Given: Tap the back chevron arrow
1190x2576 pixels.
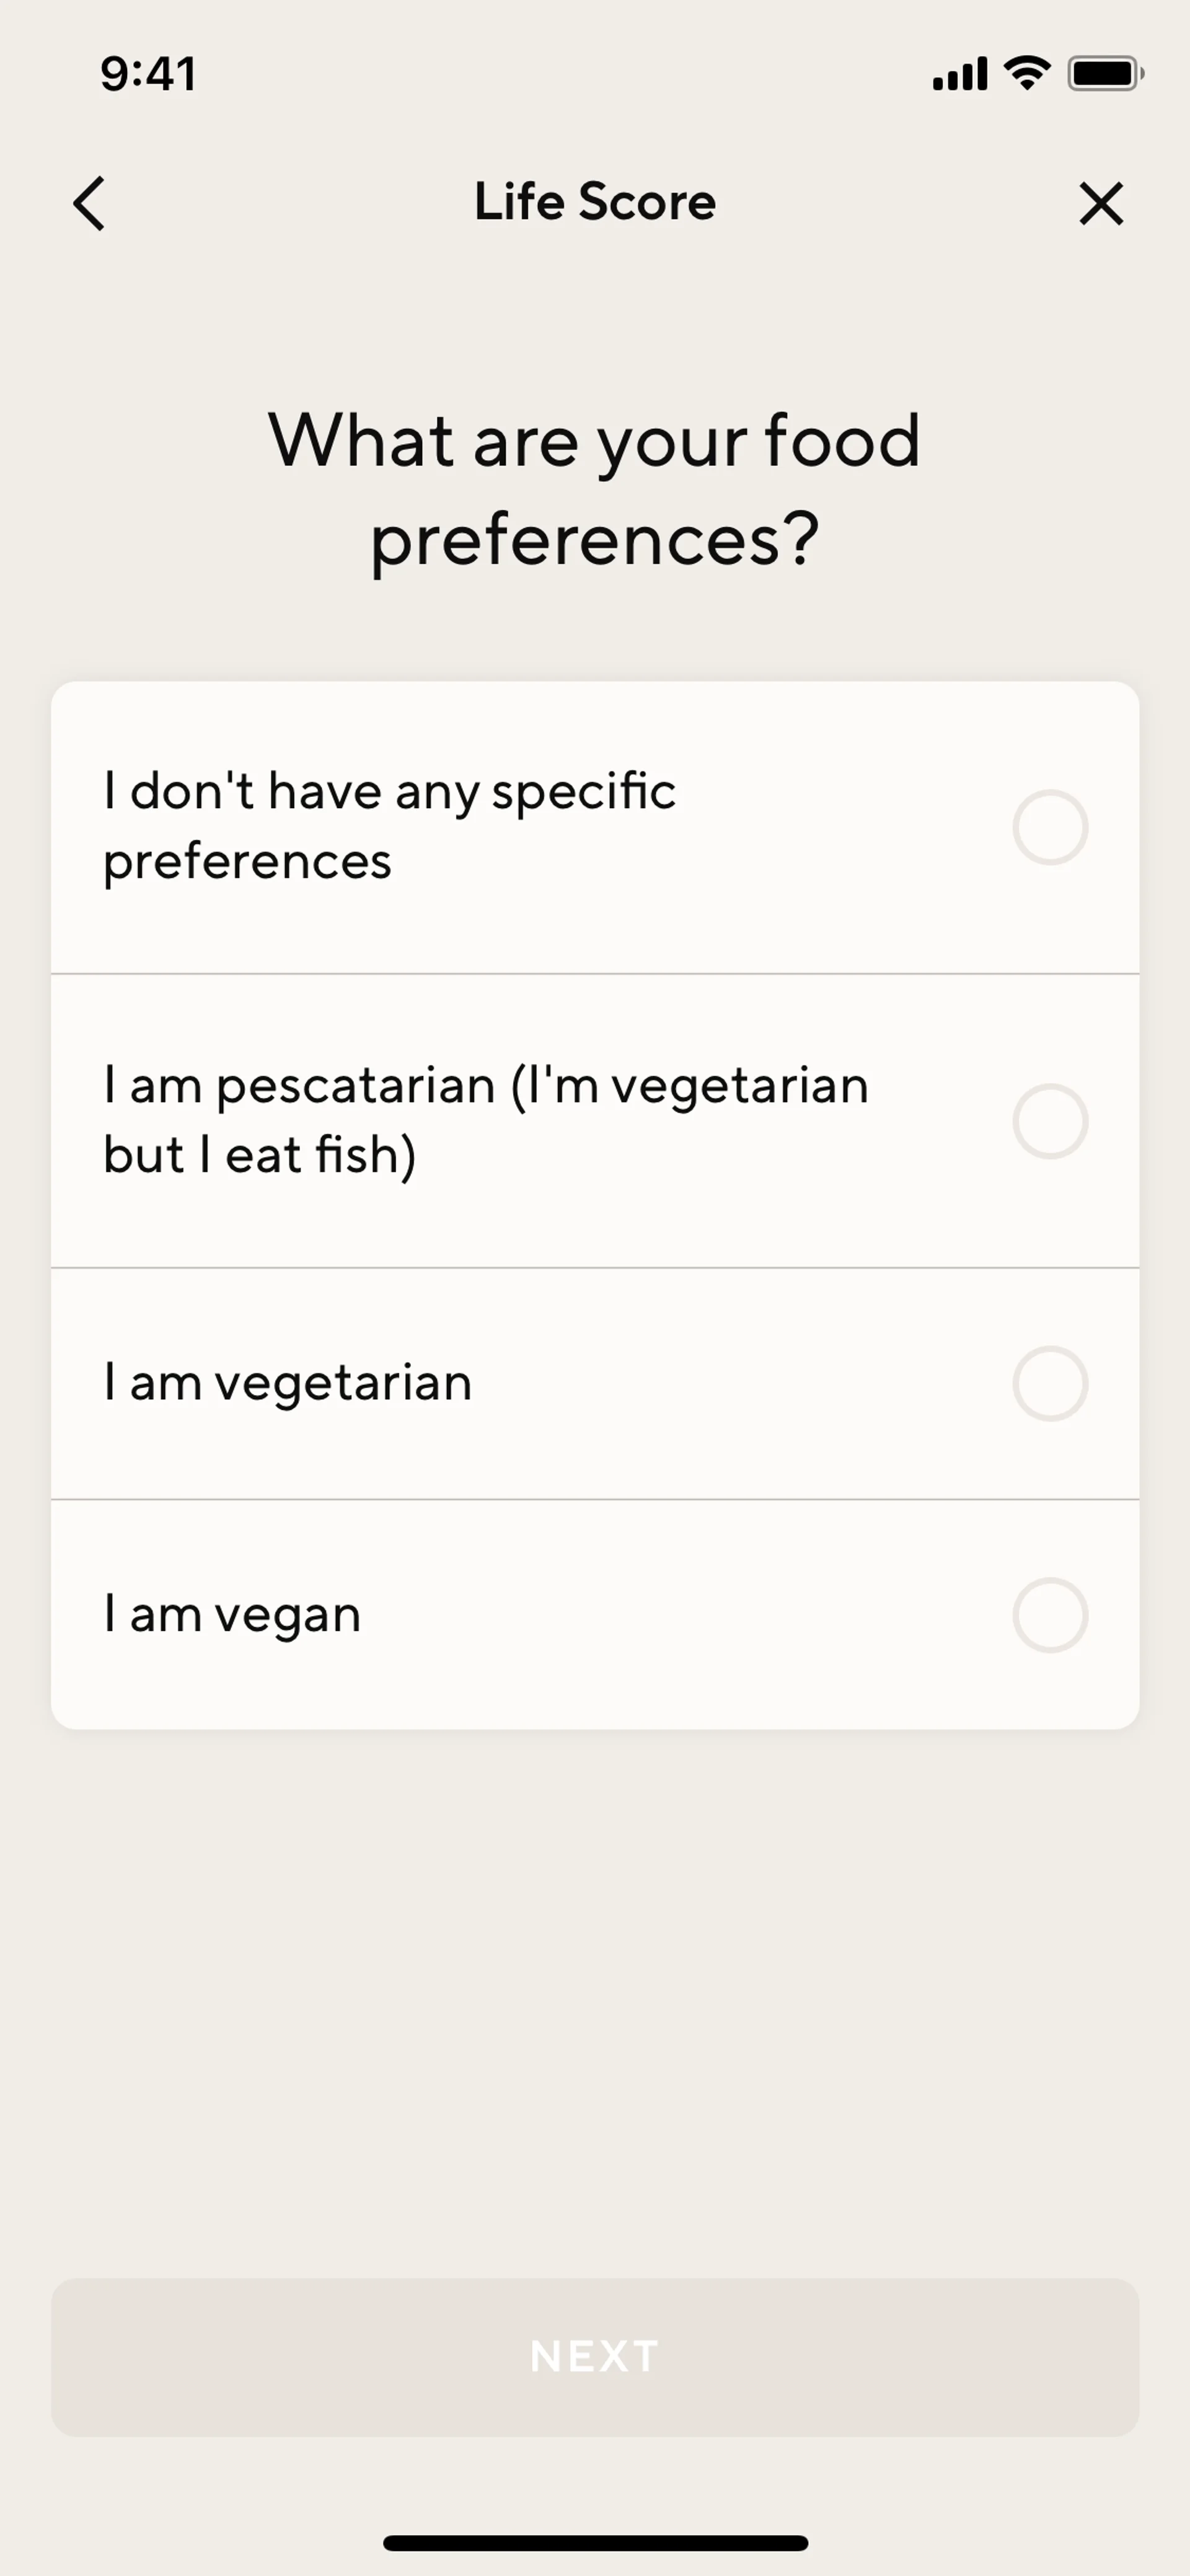Looking at the screenshot, I should coord(90,204).
